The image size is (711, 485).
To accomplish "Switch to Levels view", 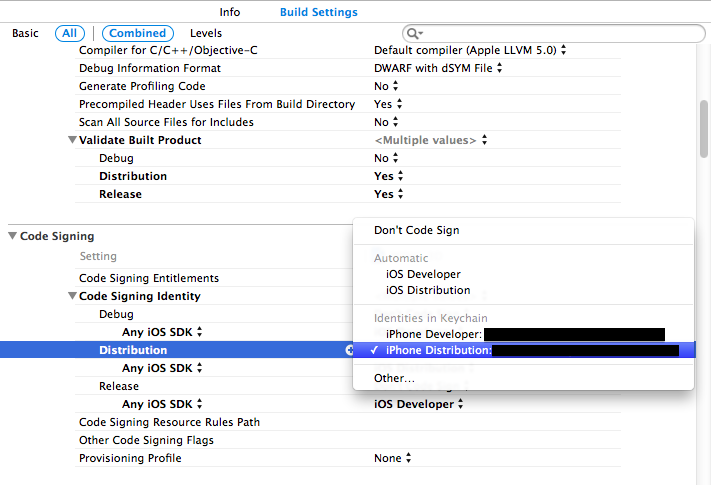I will click(206, 33).
